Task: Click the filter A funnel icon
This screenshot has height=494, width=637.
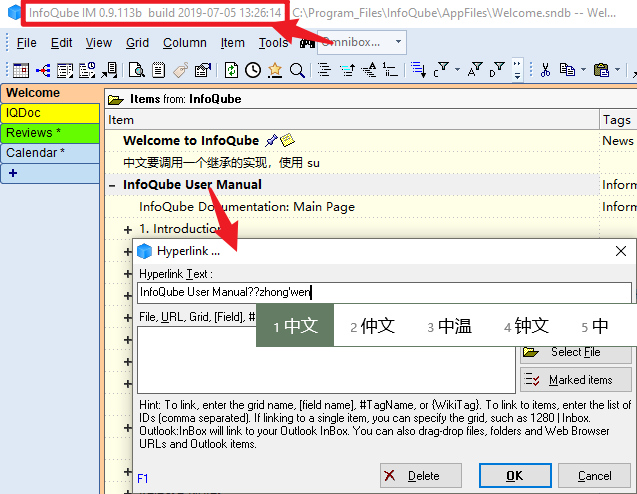Action: tap(475, 70)
